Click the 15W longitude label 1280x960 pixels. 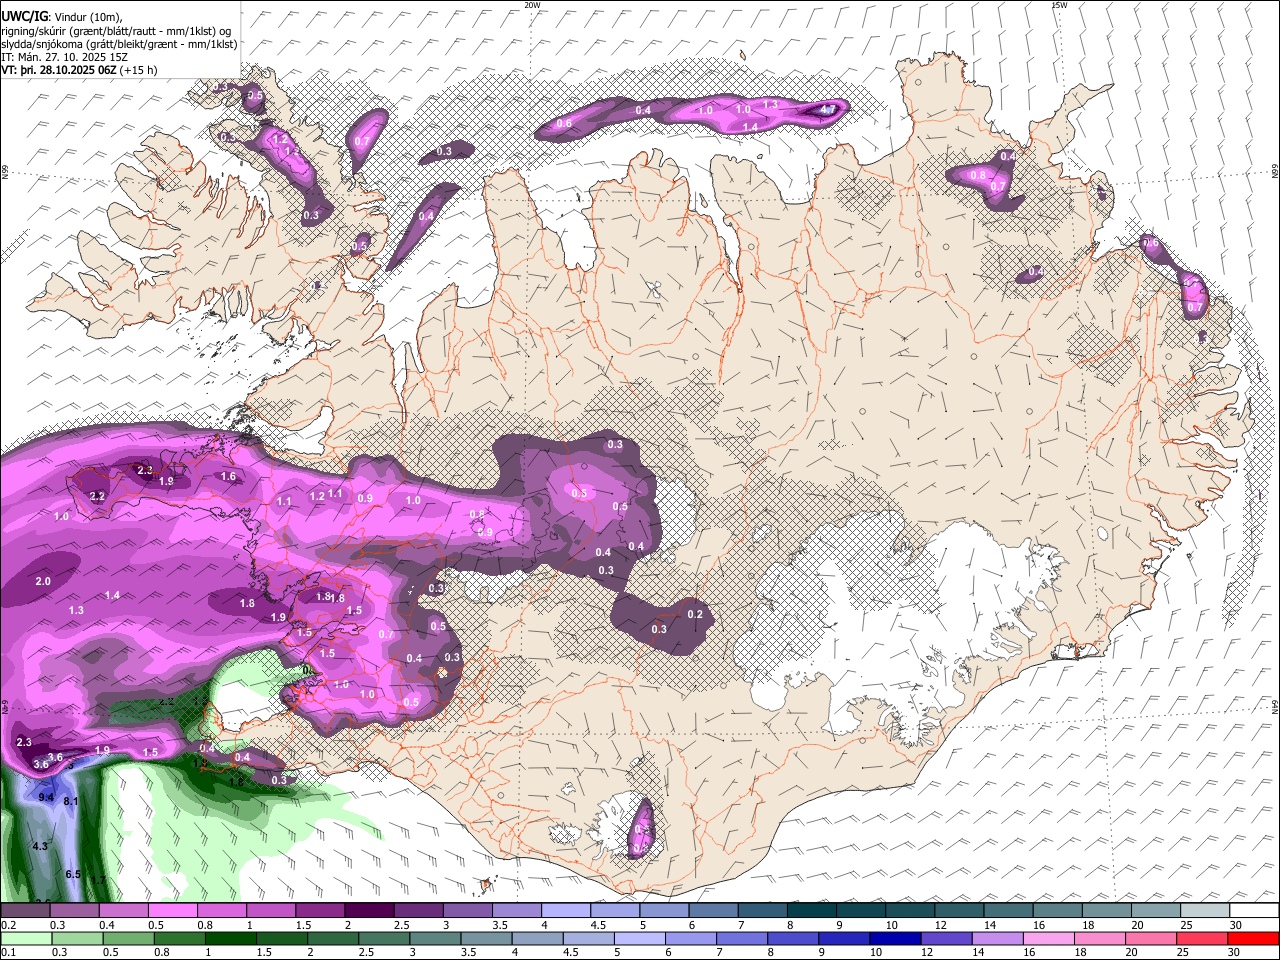pos(1059,5)
